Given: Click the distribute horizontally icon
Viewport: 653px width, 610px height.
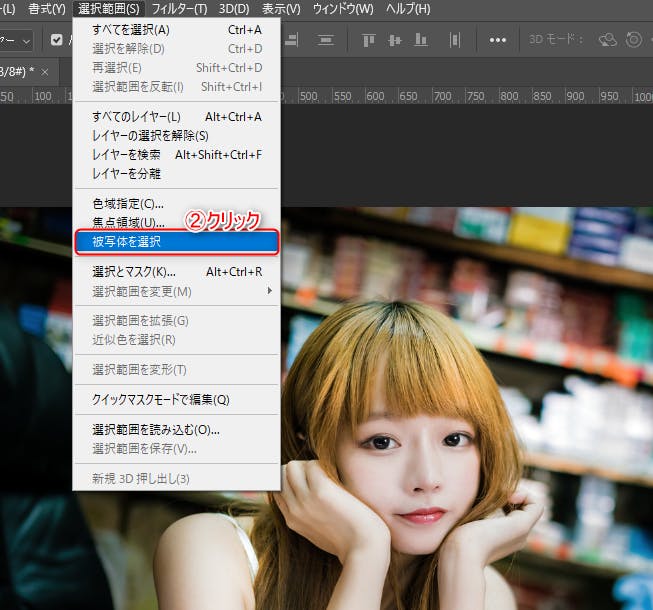Looking at the screenshot, I should click(x=456, y=40).
